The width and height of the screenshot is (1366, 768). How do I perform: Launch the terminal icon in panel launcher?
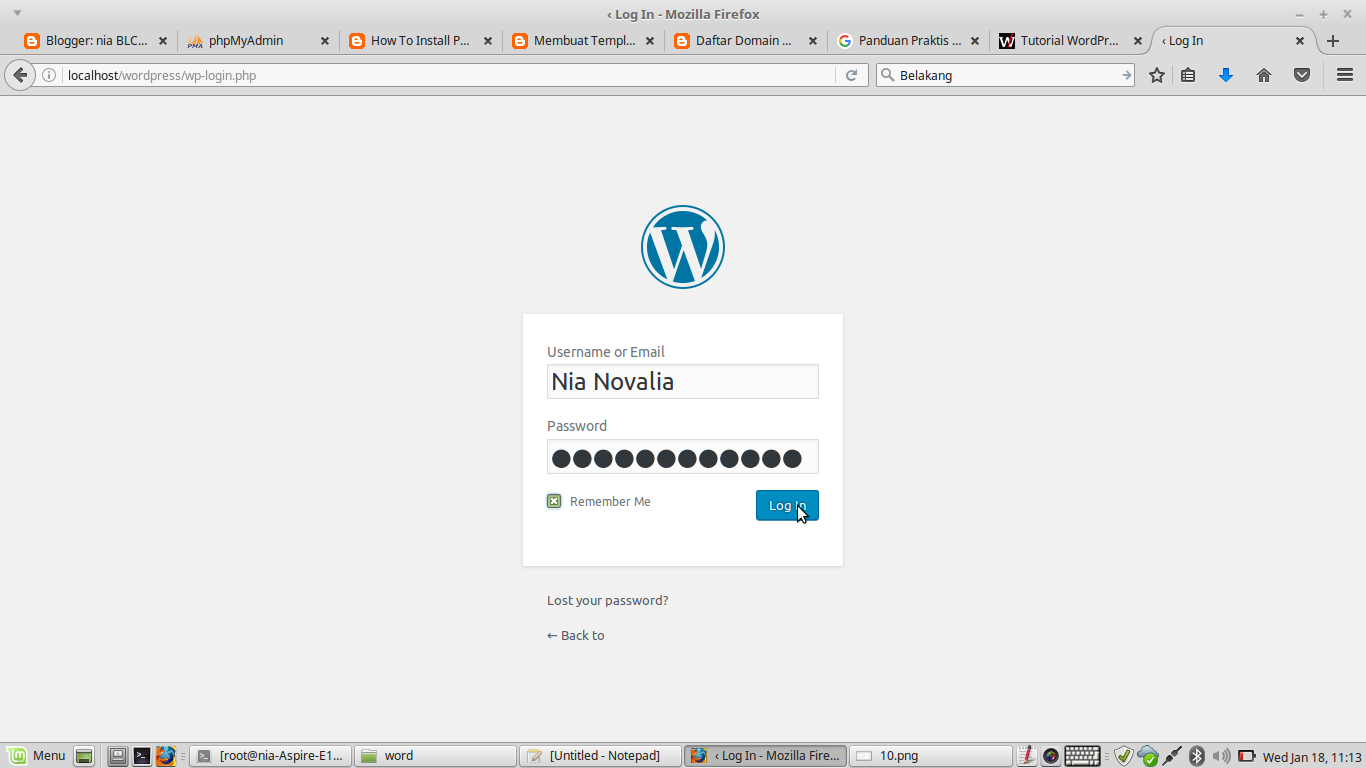point(142,756)
